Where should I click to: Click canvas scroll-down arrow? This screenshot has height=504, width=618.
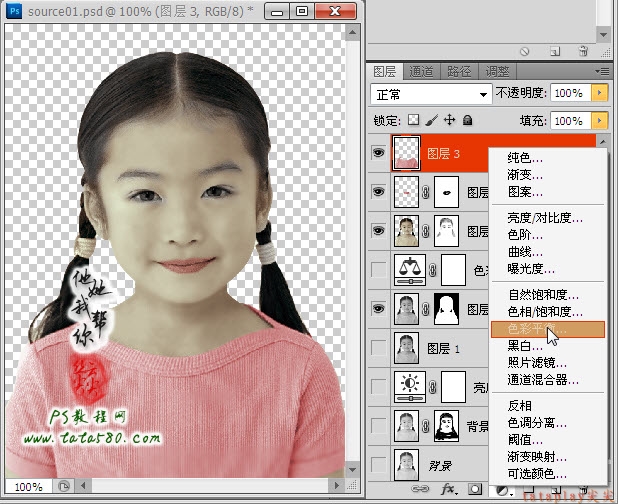coord(352,470)
